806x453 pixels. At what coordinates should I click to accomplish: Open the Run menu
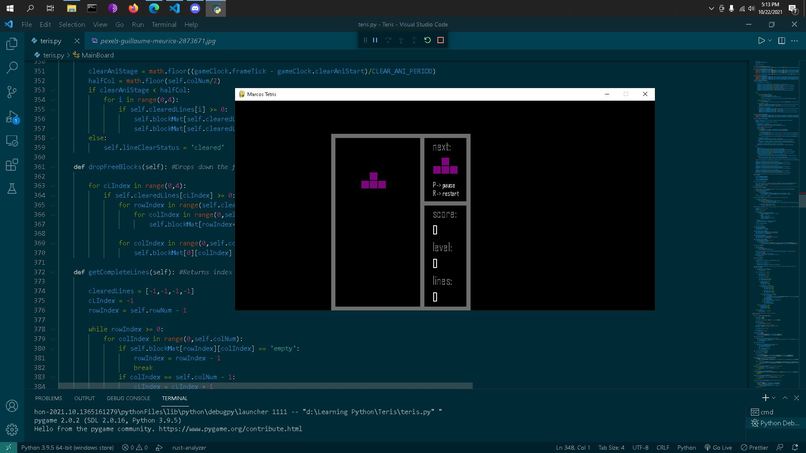tap(138, 24)
